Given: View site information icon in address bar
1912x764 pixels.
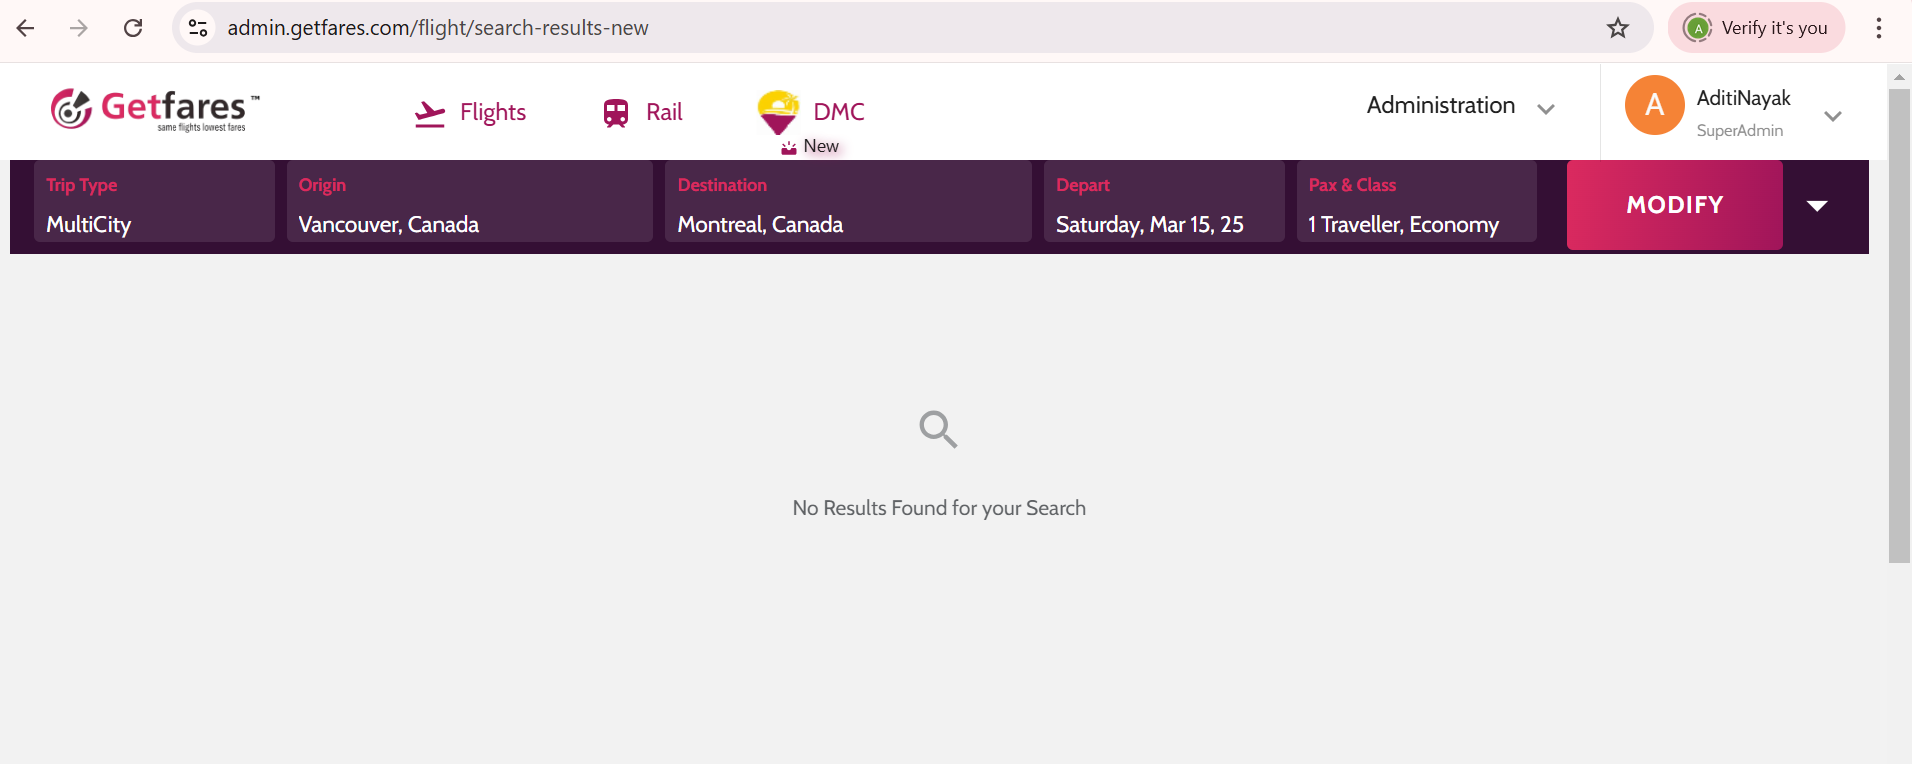Looking at the screenshot, I should (x=199, y=28).
